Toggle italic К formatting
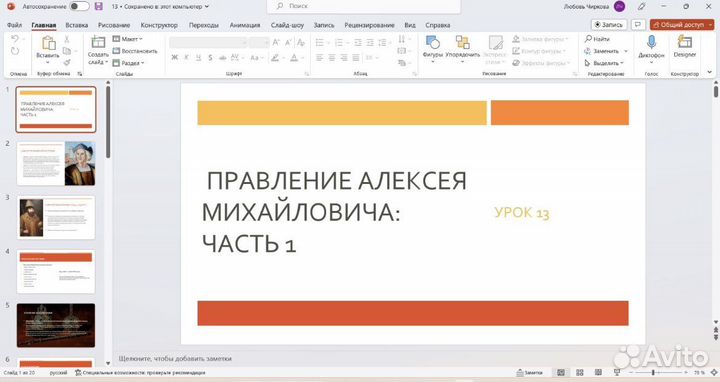Image resolution: width=720 pixels, height=382 pixels. pyautogui.click(x=186, y=58)
